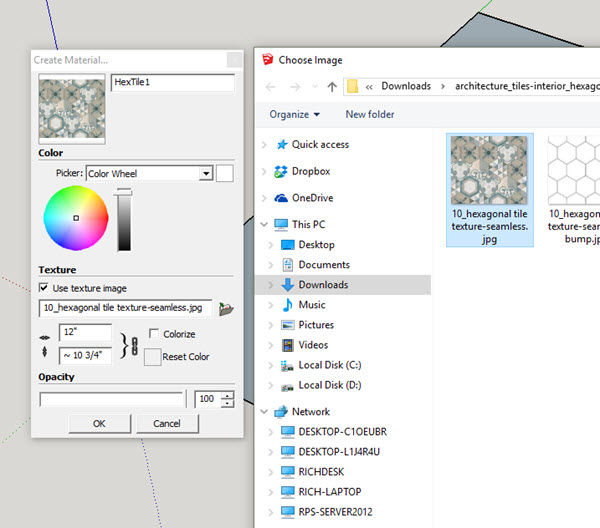
Task: Click the Reset Color swatch box
Action: 152,356
